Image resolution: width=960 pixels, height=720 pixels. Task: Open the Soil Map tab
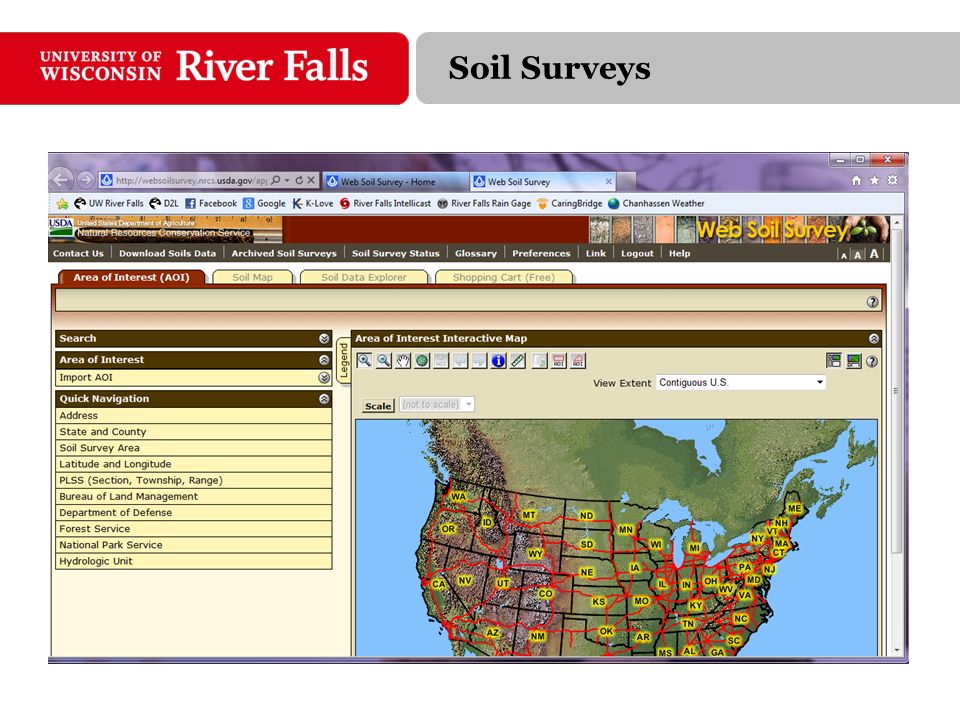252,277
